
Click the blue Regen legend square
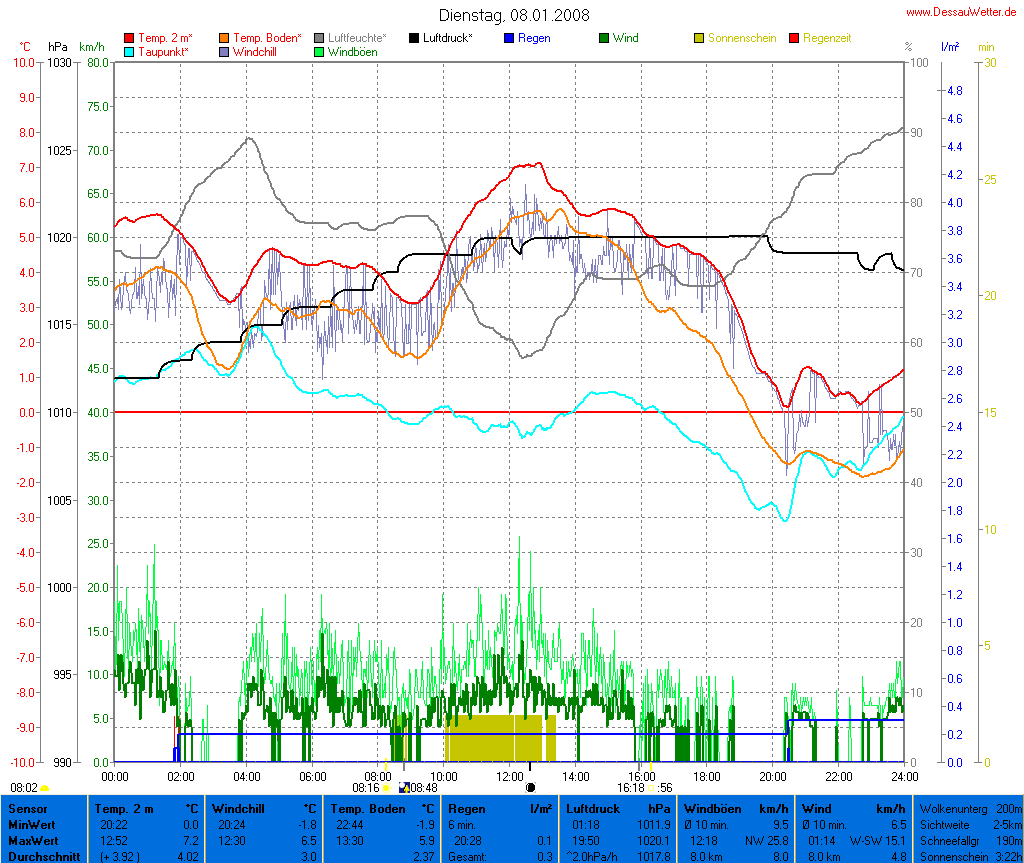(x=509, y=38)
